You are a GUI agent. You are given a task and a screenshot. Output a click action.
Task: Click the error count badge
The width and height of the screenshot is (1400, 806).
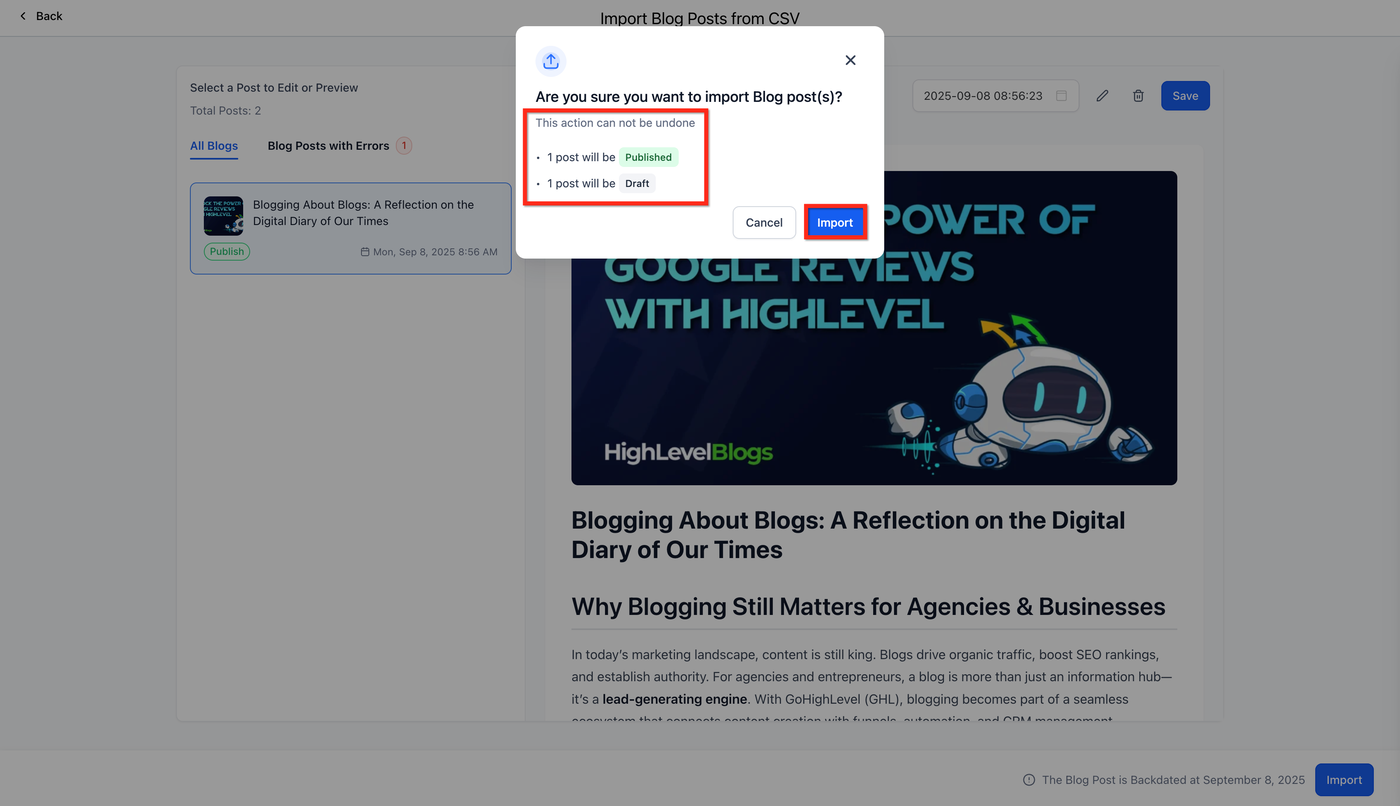click(x=404, y=146)
